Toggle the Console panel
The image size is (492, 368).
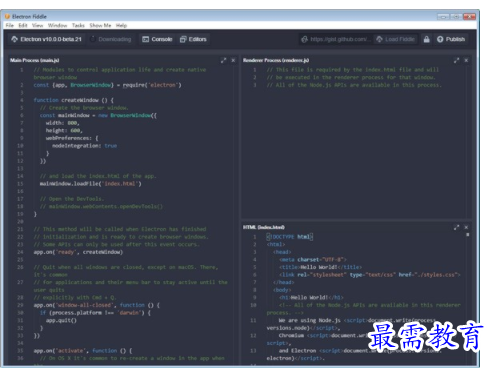(157, 39)
